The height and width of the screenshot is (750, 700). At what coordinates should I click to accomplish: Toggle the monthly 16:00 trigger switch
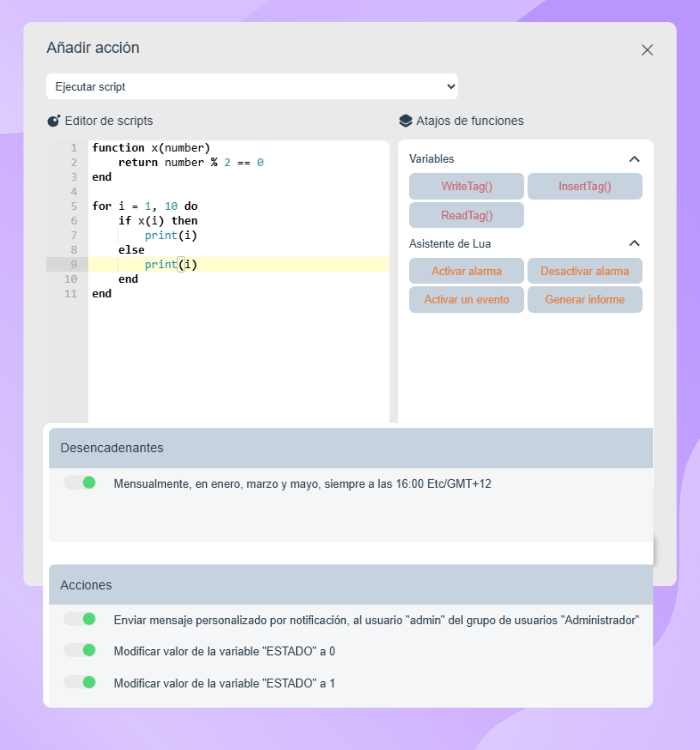(x=80, y=483)
